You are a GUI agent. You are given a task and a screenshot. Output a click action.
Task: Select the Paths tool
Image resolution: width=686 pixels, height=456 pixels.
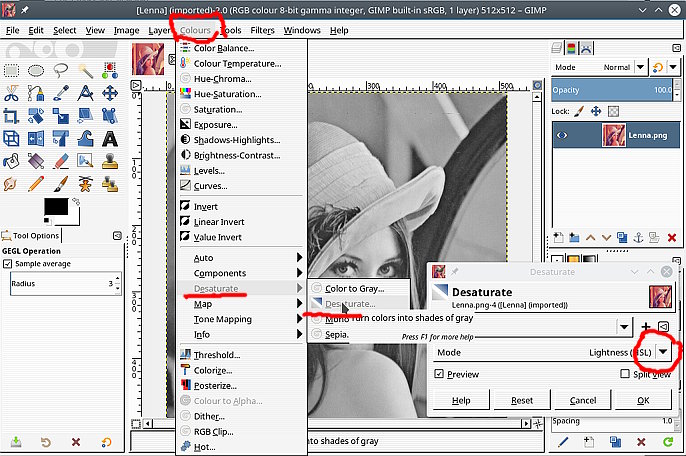[x=36, y=93]
